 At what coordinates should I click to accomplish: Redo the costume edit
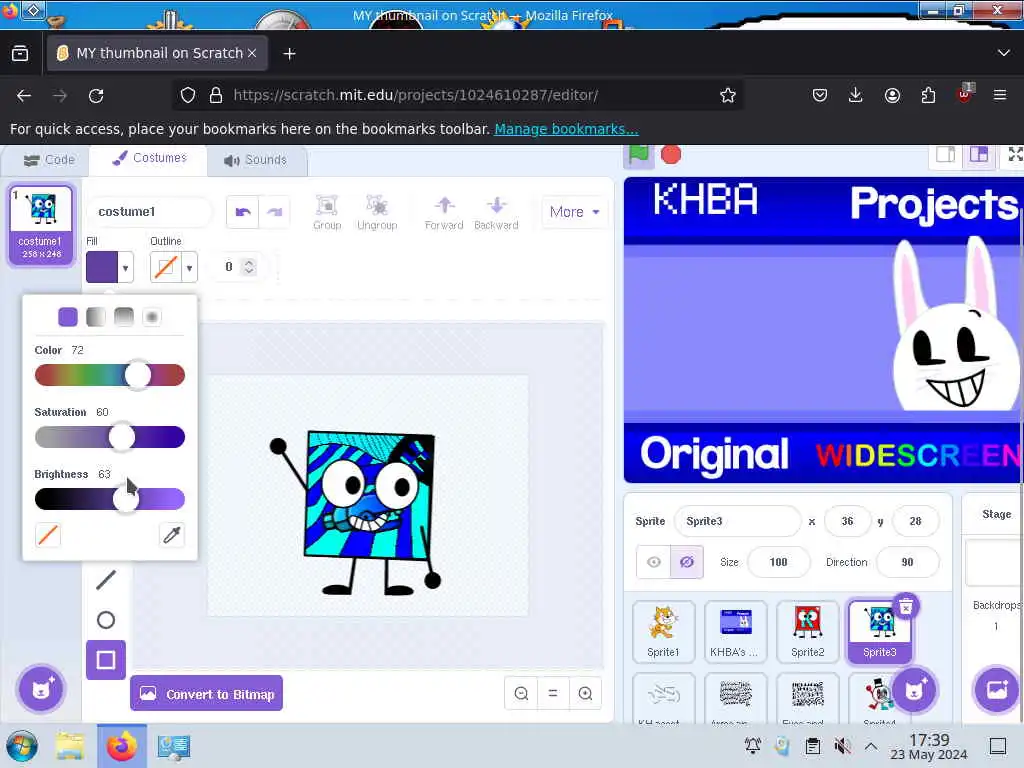[274, 212]
